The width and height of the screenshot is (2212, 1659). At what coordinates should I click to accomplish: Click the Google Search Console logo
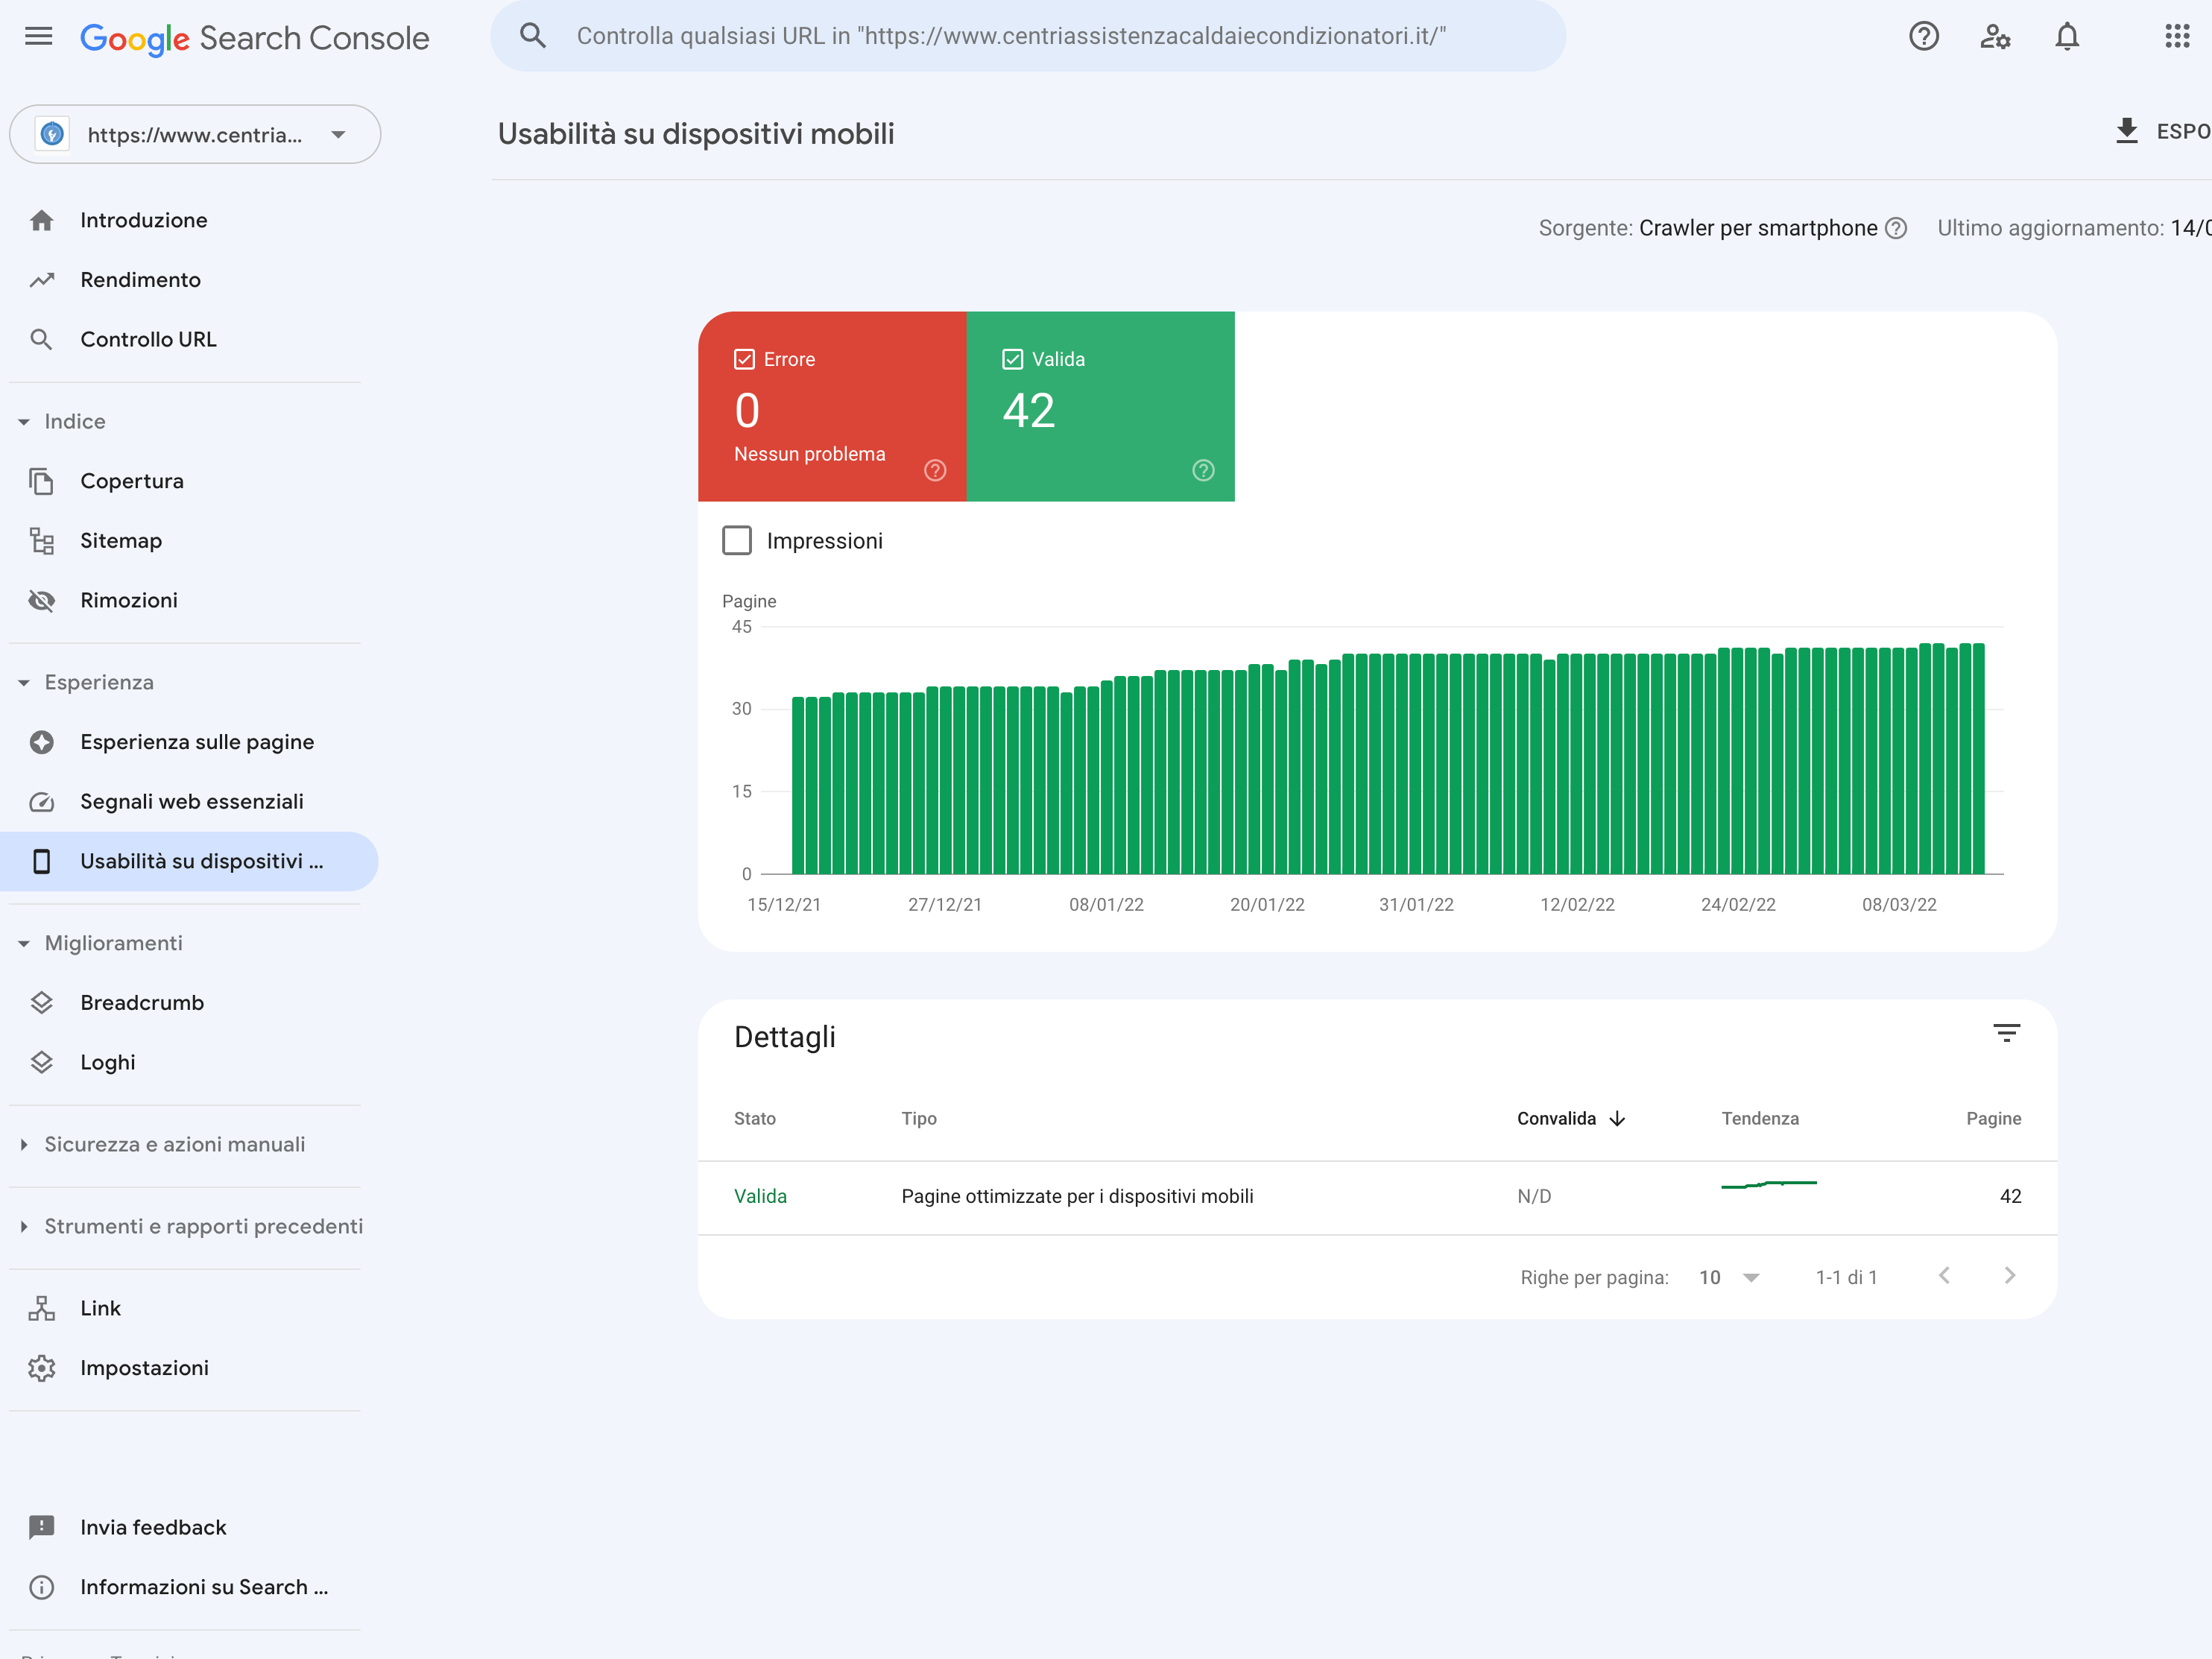pos(254,38)
